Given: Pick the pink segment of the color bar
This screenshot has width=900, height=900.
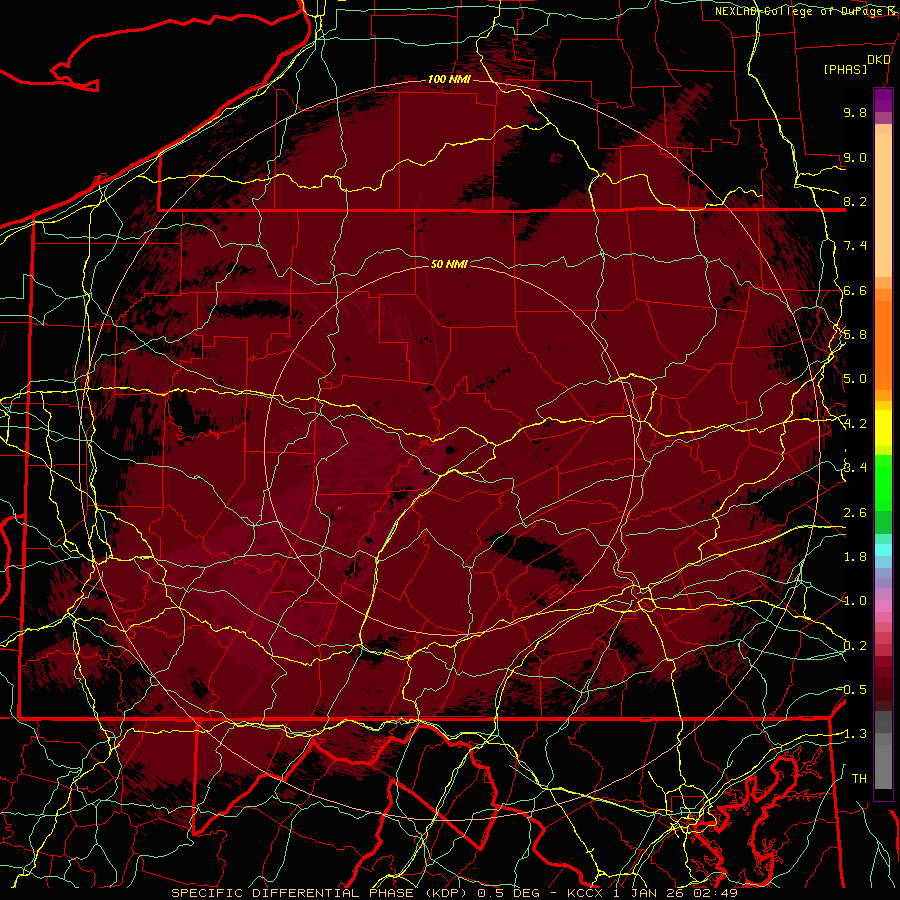Looking at the screenshot, I should click(x=883, y=606).
